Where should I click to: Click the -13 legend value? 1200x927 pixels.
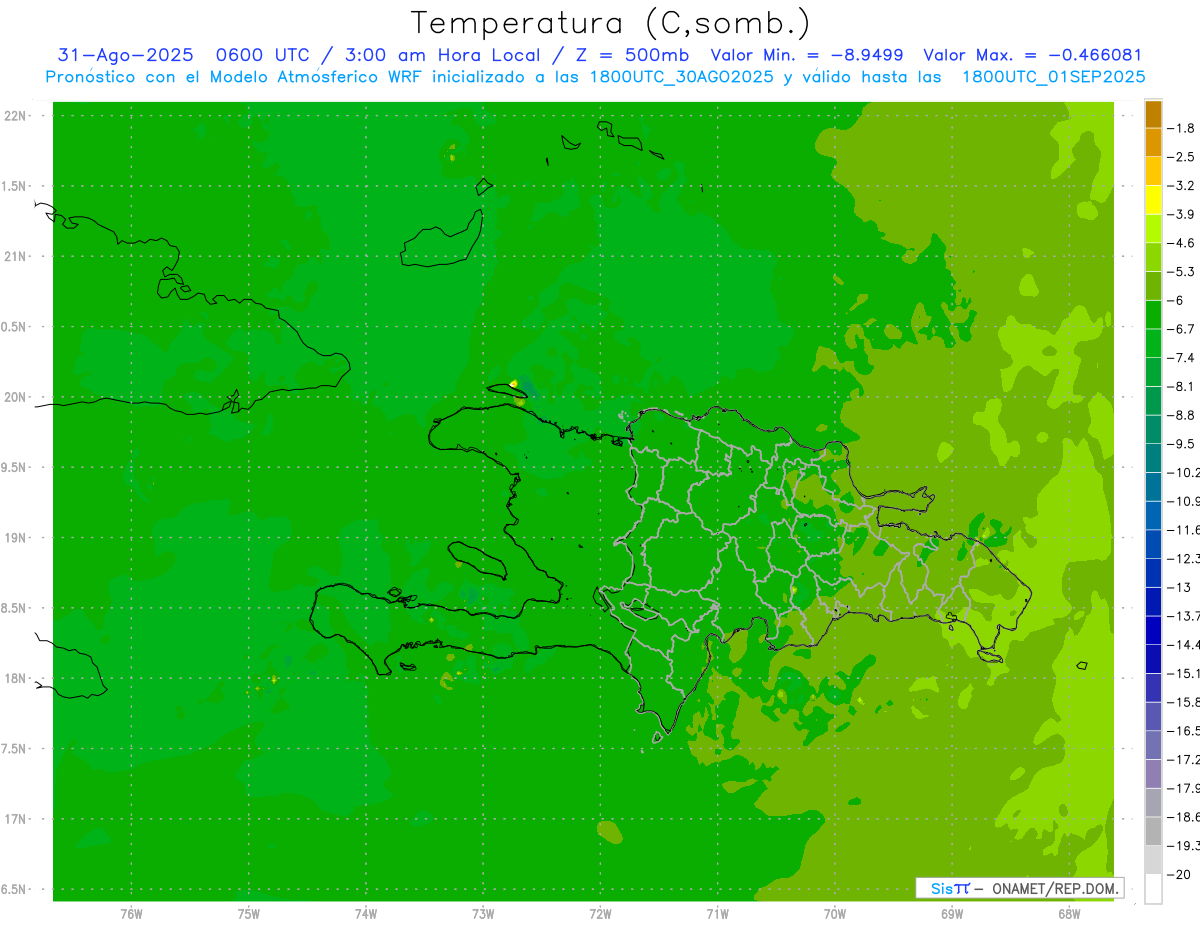coord(1180,587)
